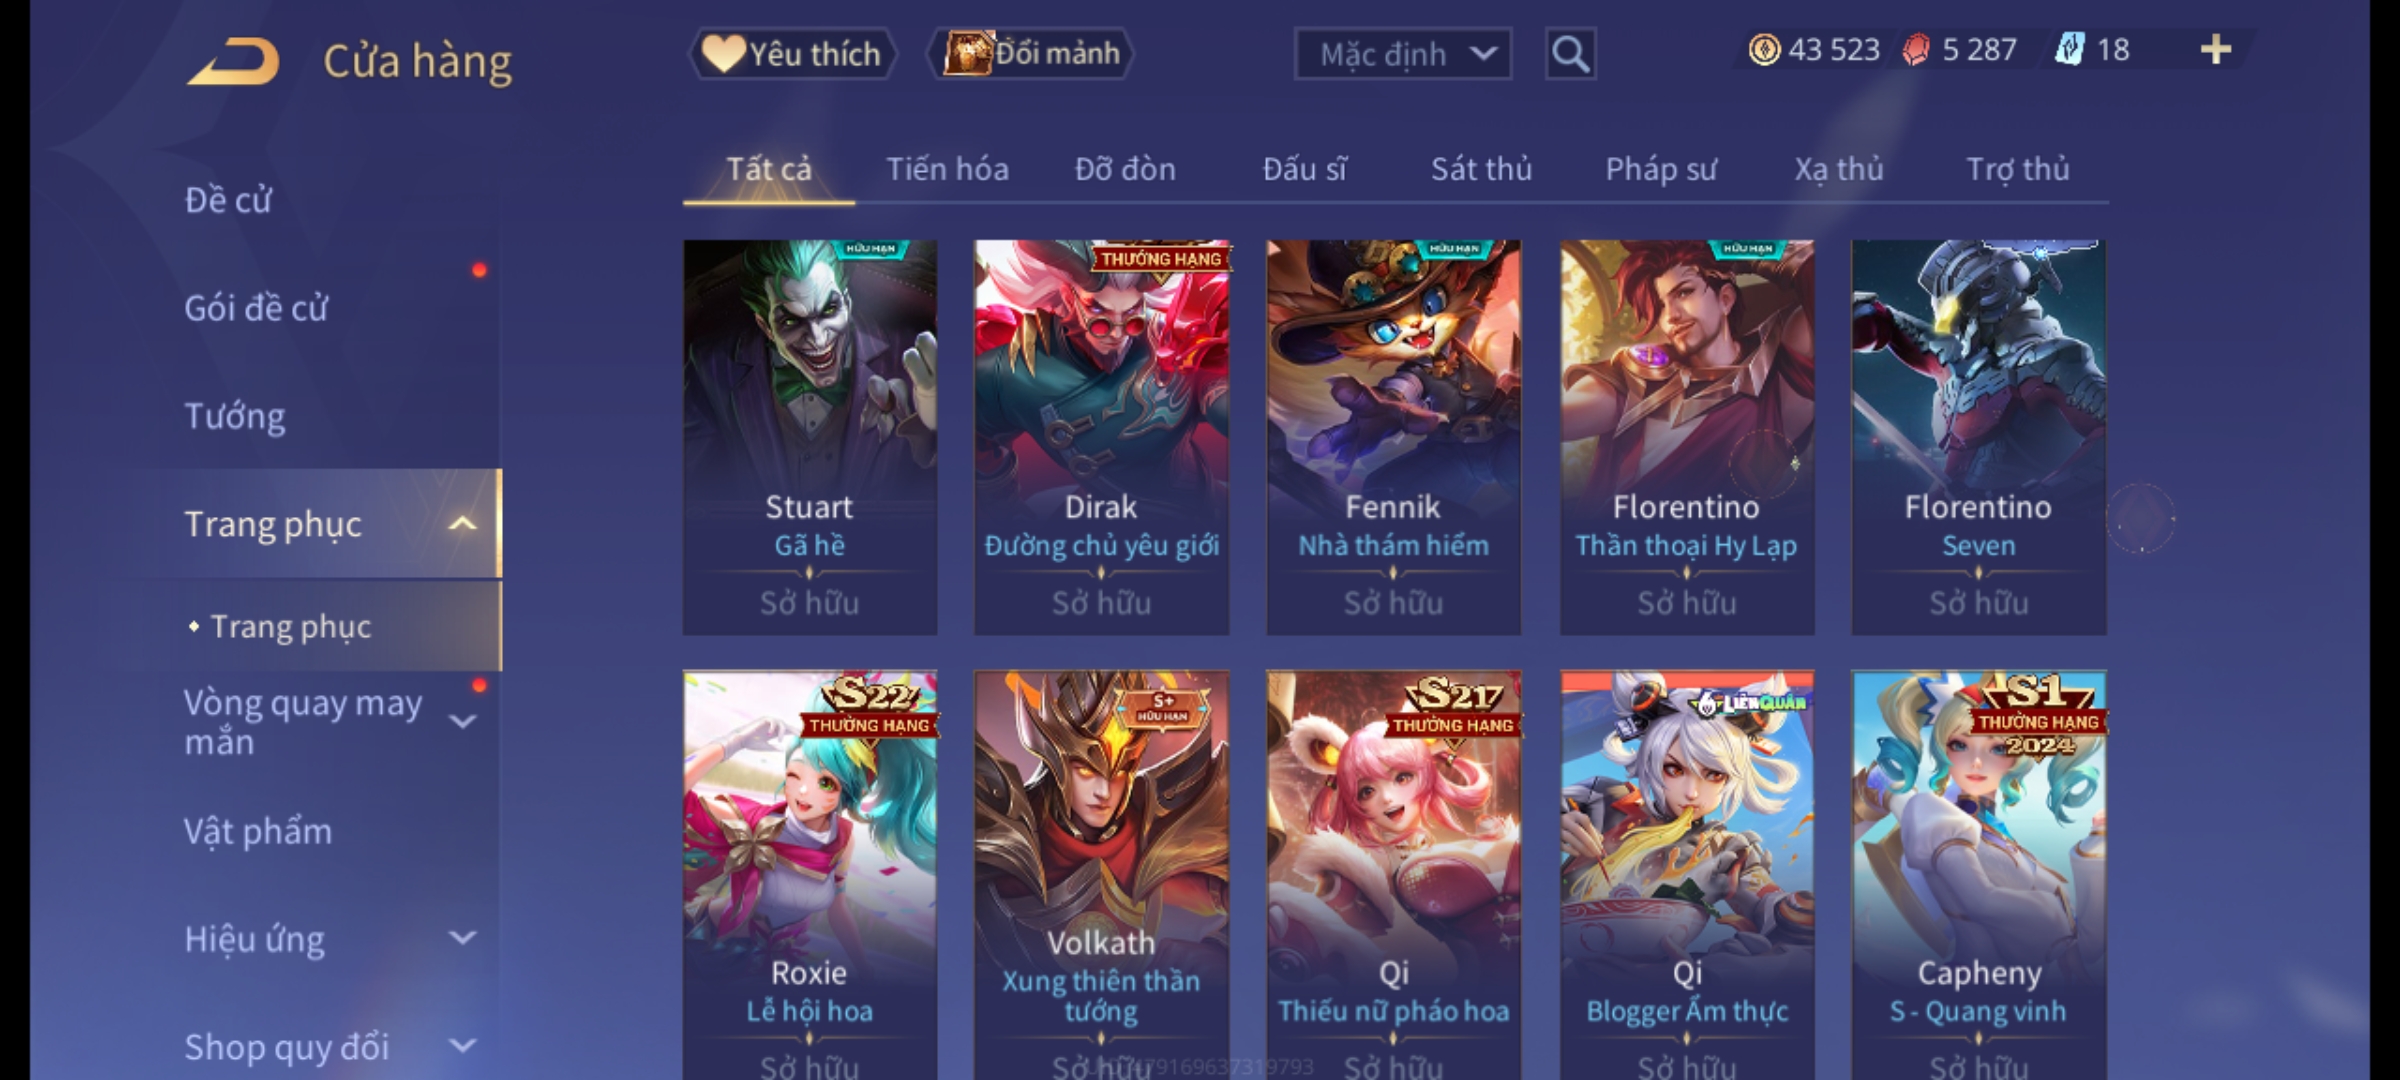Select Stuart Gã hề skin card
This screenshot has width=2400, height=1080.
[810, 437]
